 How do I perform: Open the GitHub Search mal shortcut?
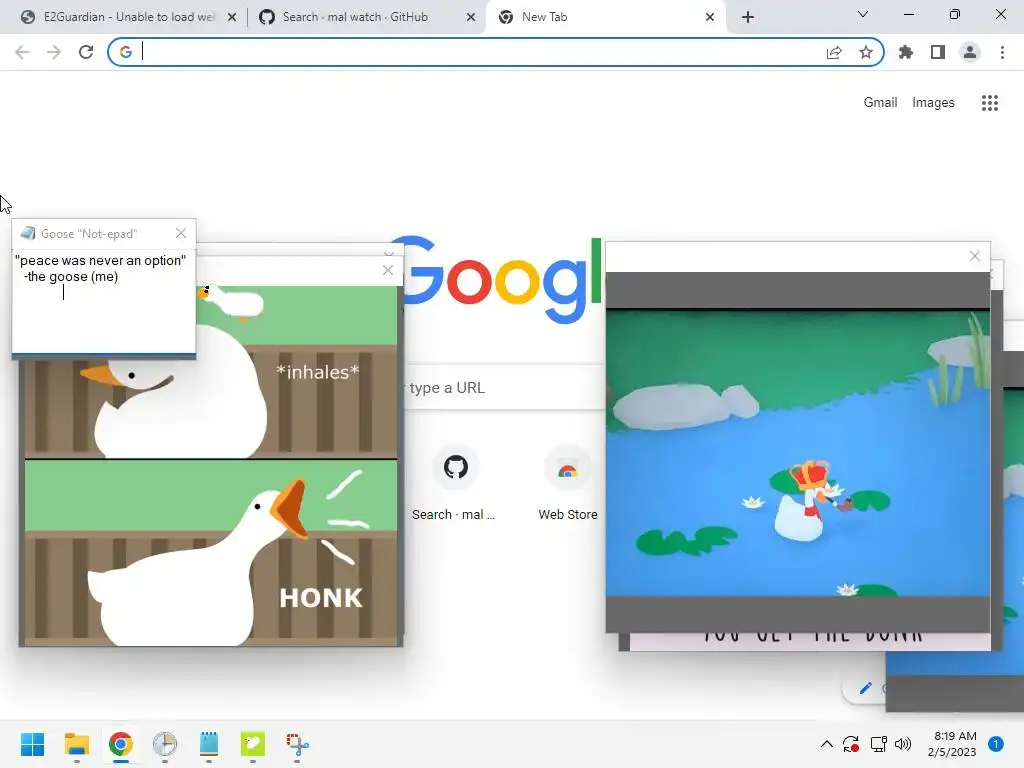pos(455,483)
